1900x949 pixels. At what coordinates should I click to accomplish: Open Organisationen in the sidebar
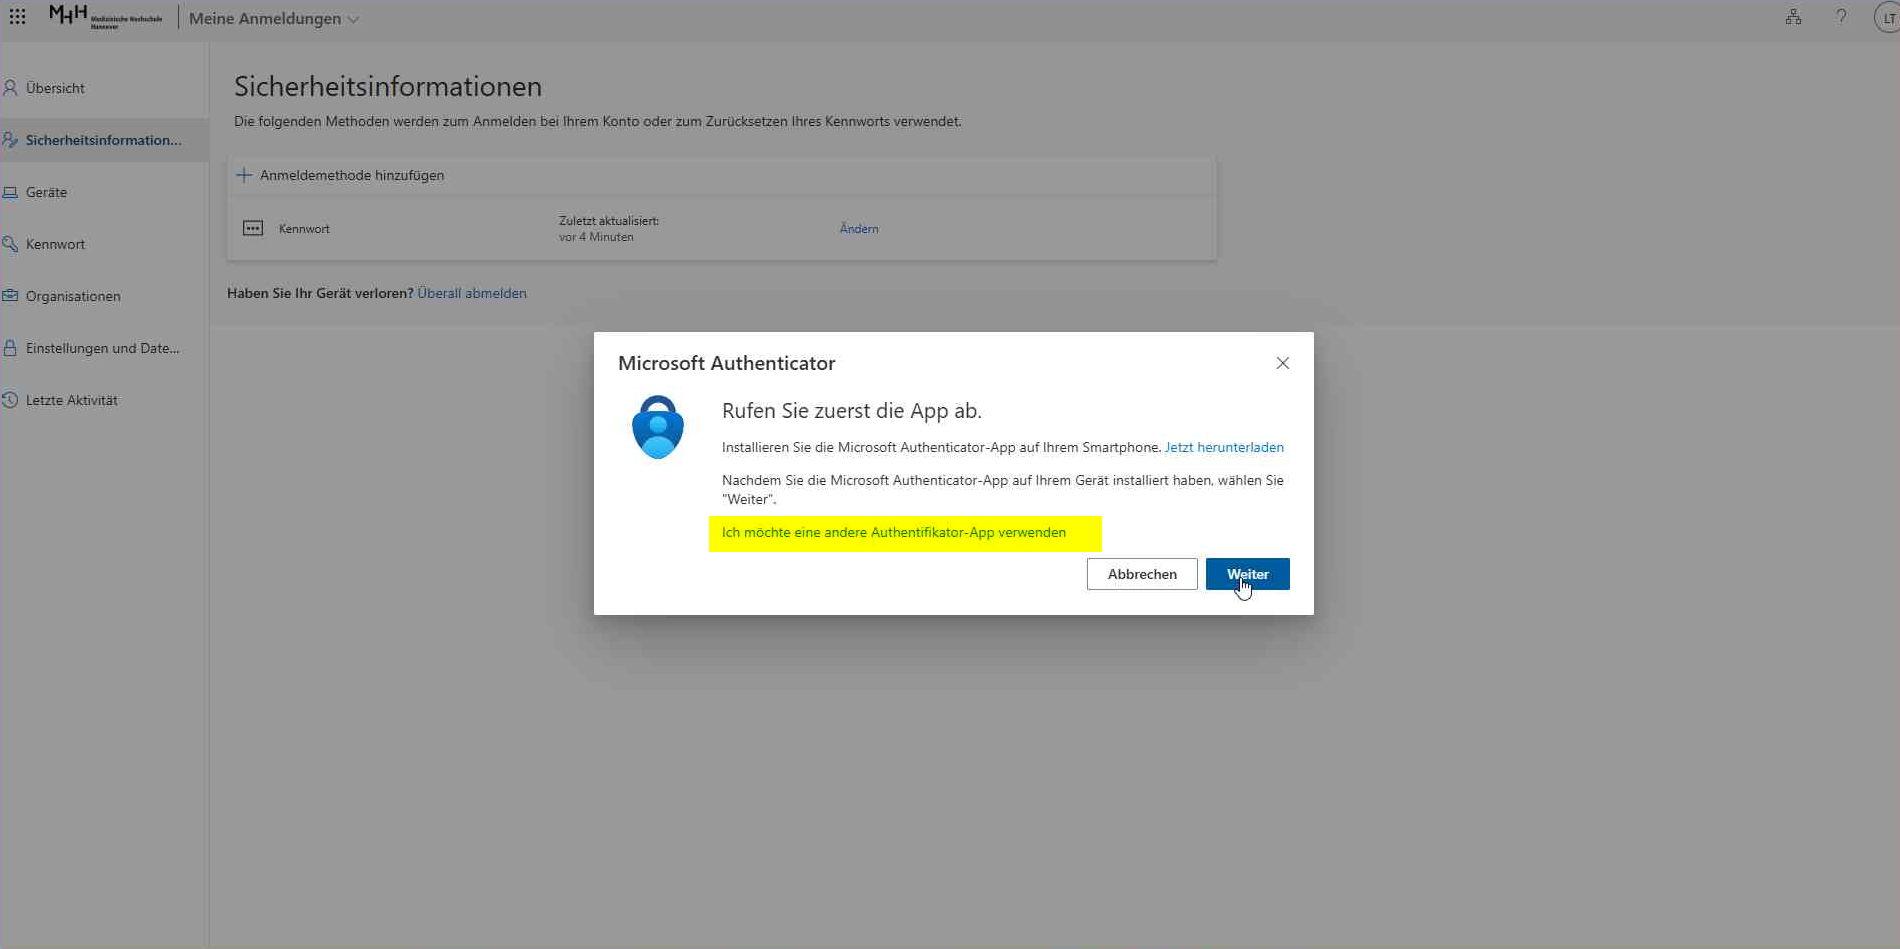pos(104,296)
